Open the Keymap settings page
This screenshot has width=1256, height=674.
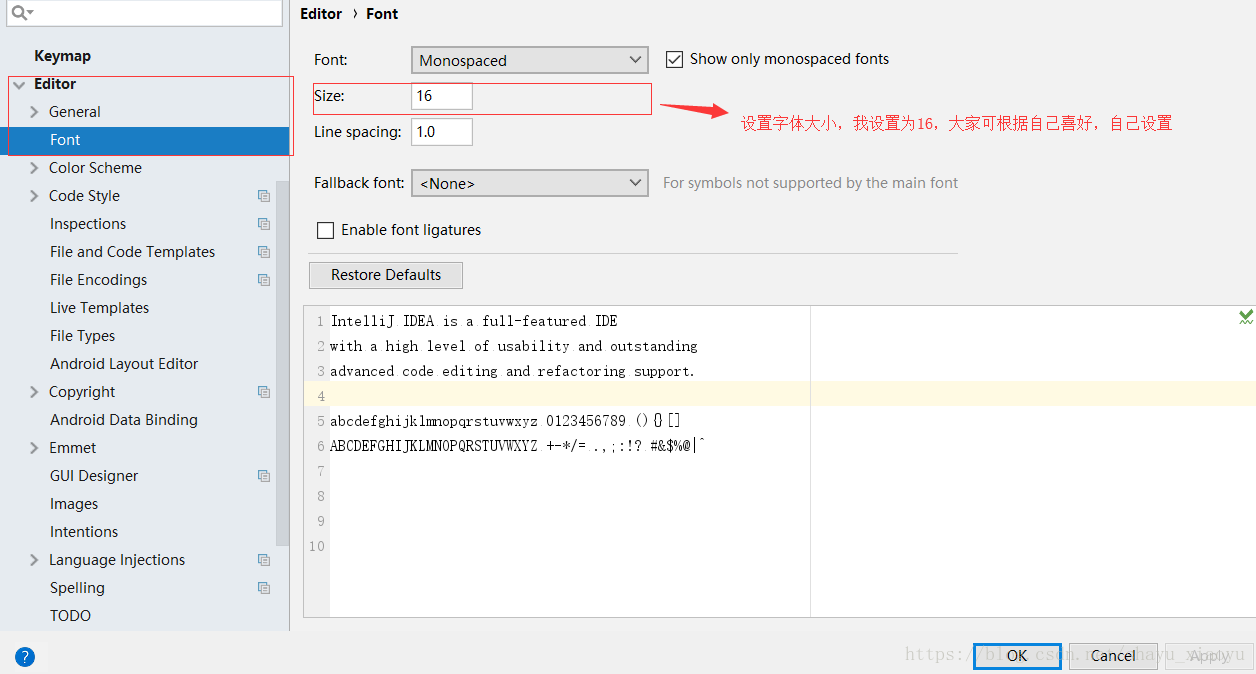coord(62,56)
